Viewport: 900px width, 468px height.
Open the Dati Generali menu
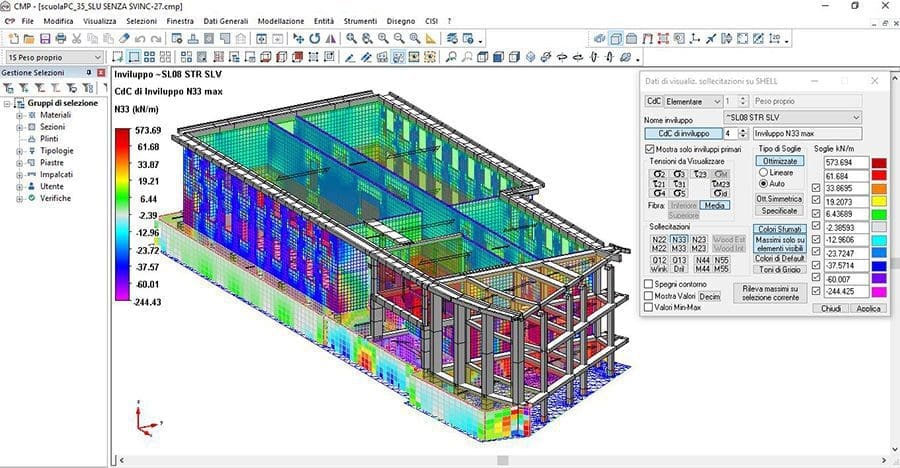[x=226, y=21]
